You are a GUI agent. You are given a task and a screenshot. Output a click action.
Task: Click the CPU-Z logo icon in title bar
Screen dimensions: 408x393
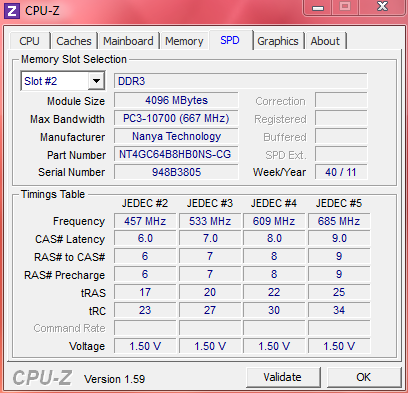point(12,11)
